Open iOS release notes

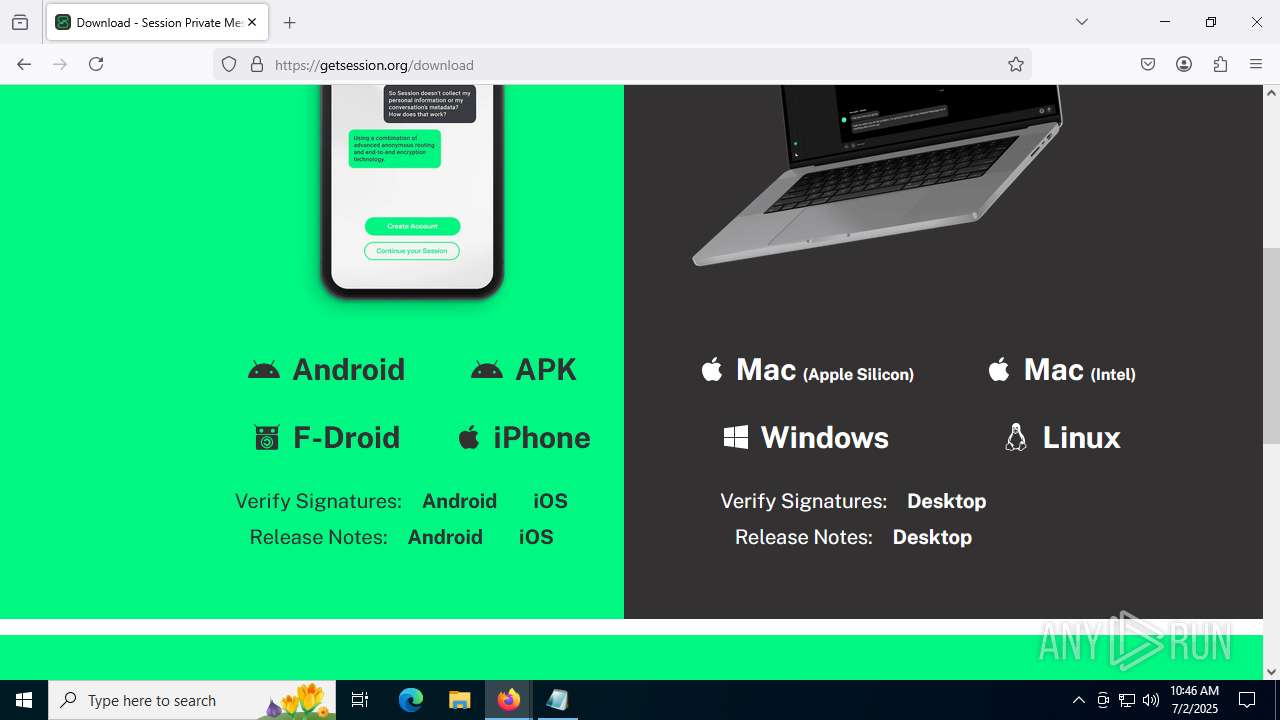coord(536,537)
